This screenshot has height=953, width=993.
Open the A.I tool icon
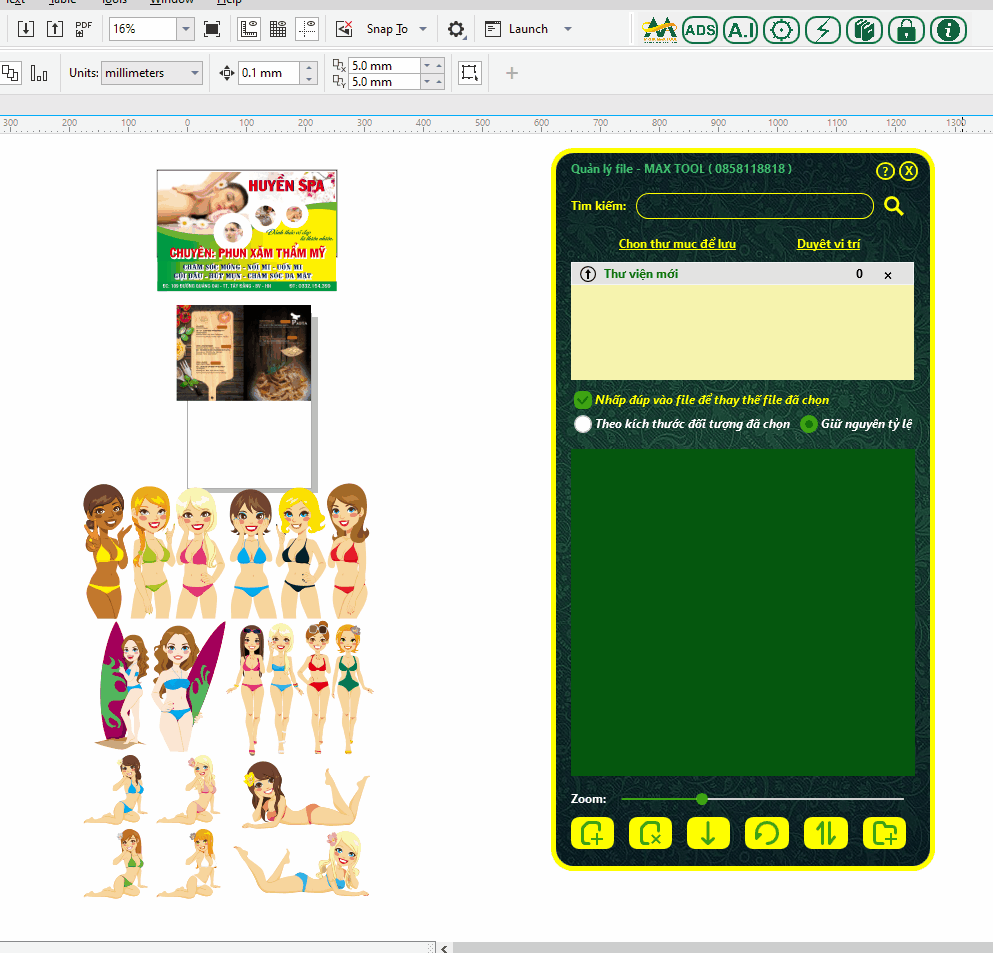740,30
